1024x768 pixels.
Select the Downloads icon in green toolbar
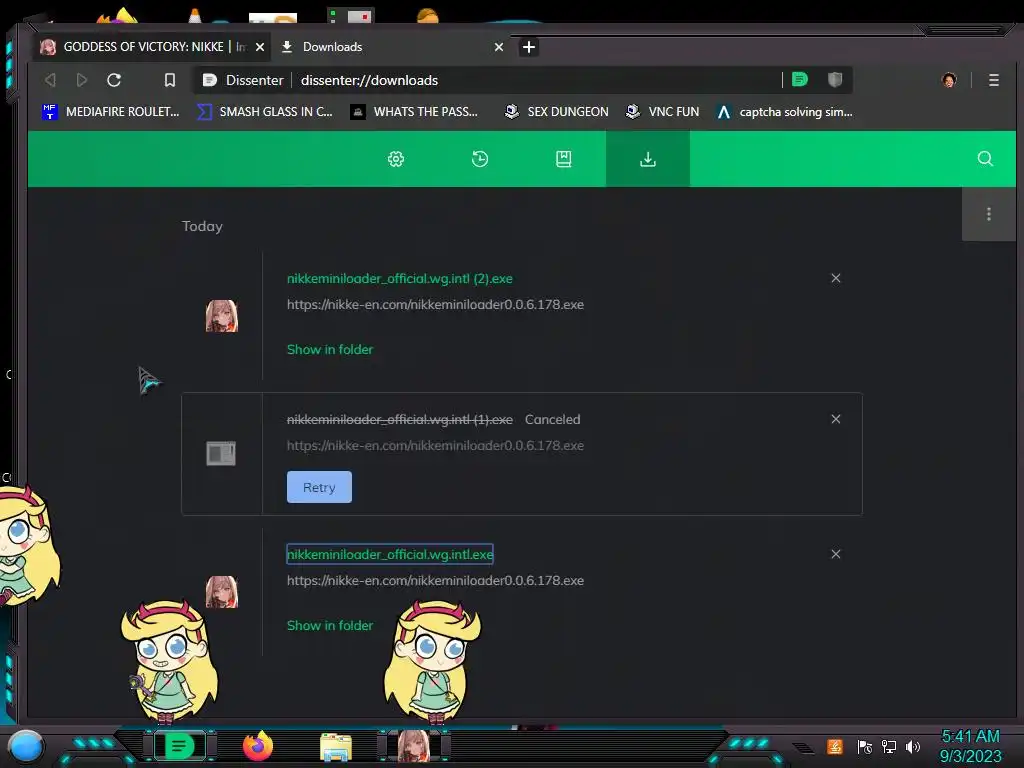648,159
